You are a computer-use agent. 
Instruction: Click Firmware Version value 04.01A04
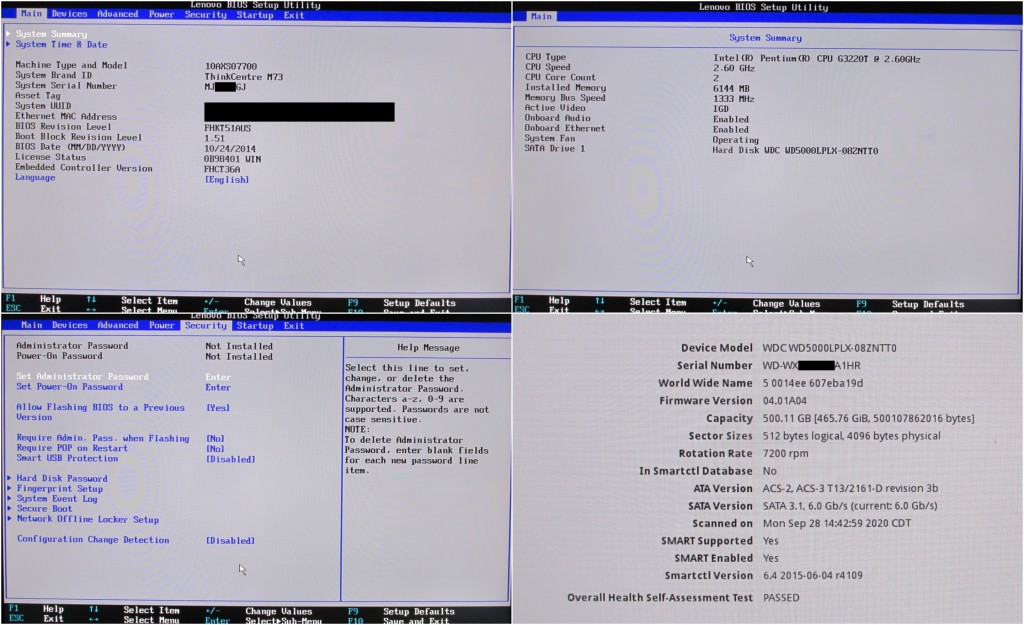tap(784, 401)
